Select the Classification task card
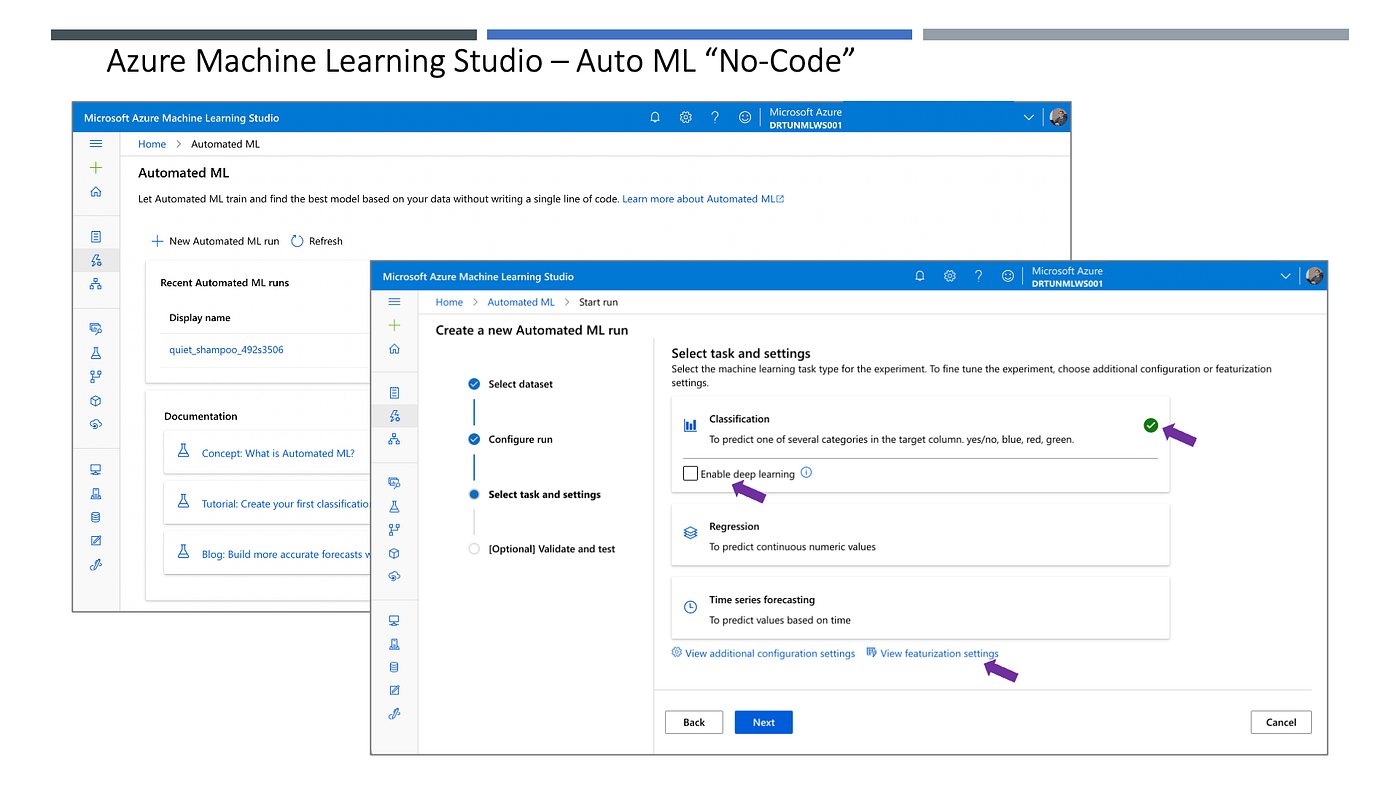The image size is (1400, 788). (920, 444)
